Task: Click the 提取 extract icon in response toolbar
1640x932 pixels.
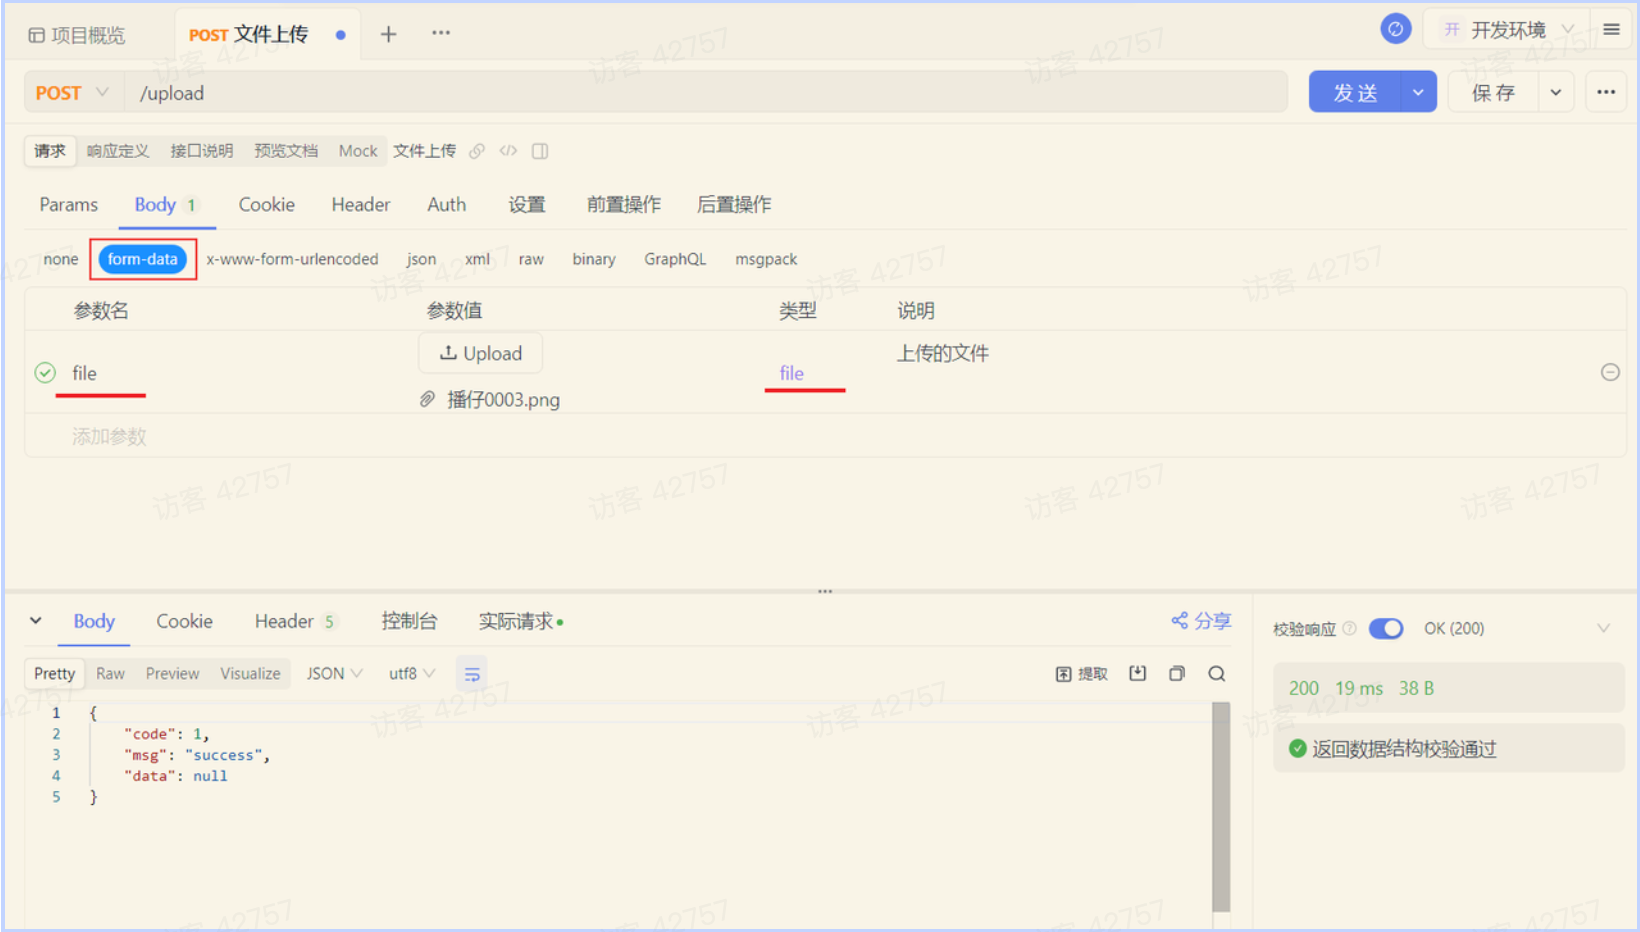Action: (x=1081, y=673)
